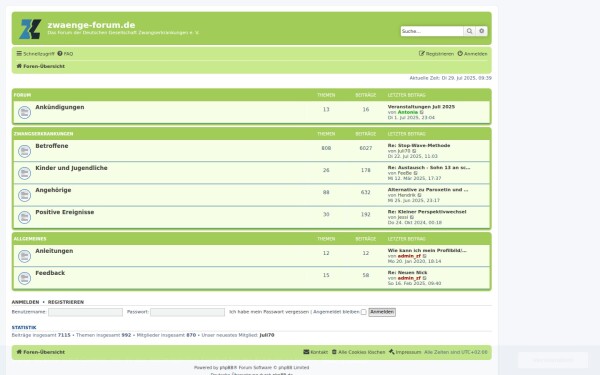Open last post Re: Stop-Wave-Methode
The image size is (600, 375).
419,145
